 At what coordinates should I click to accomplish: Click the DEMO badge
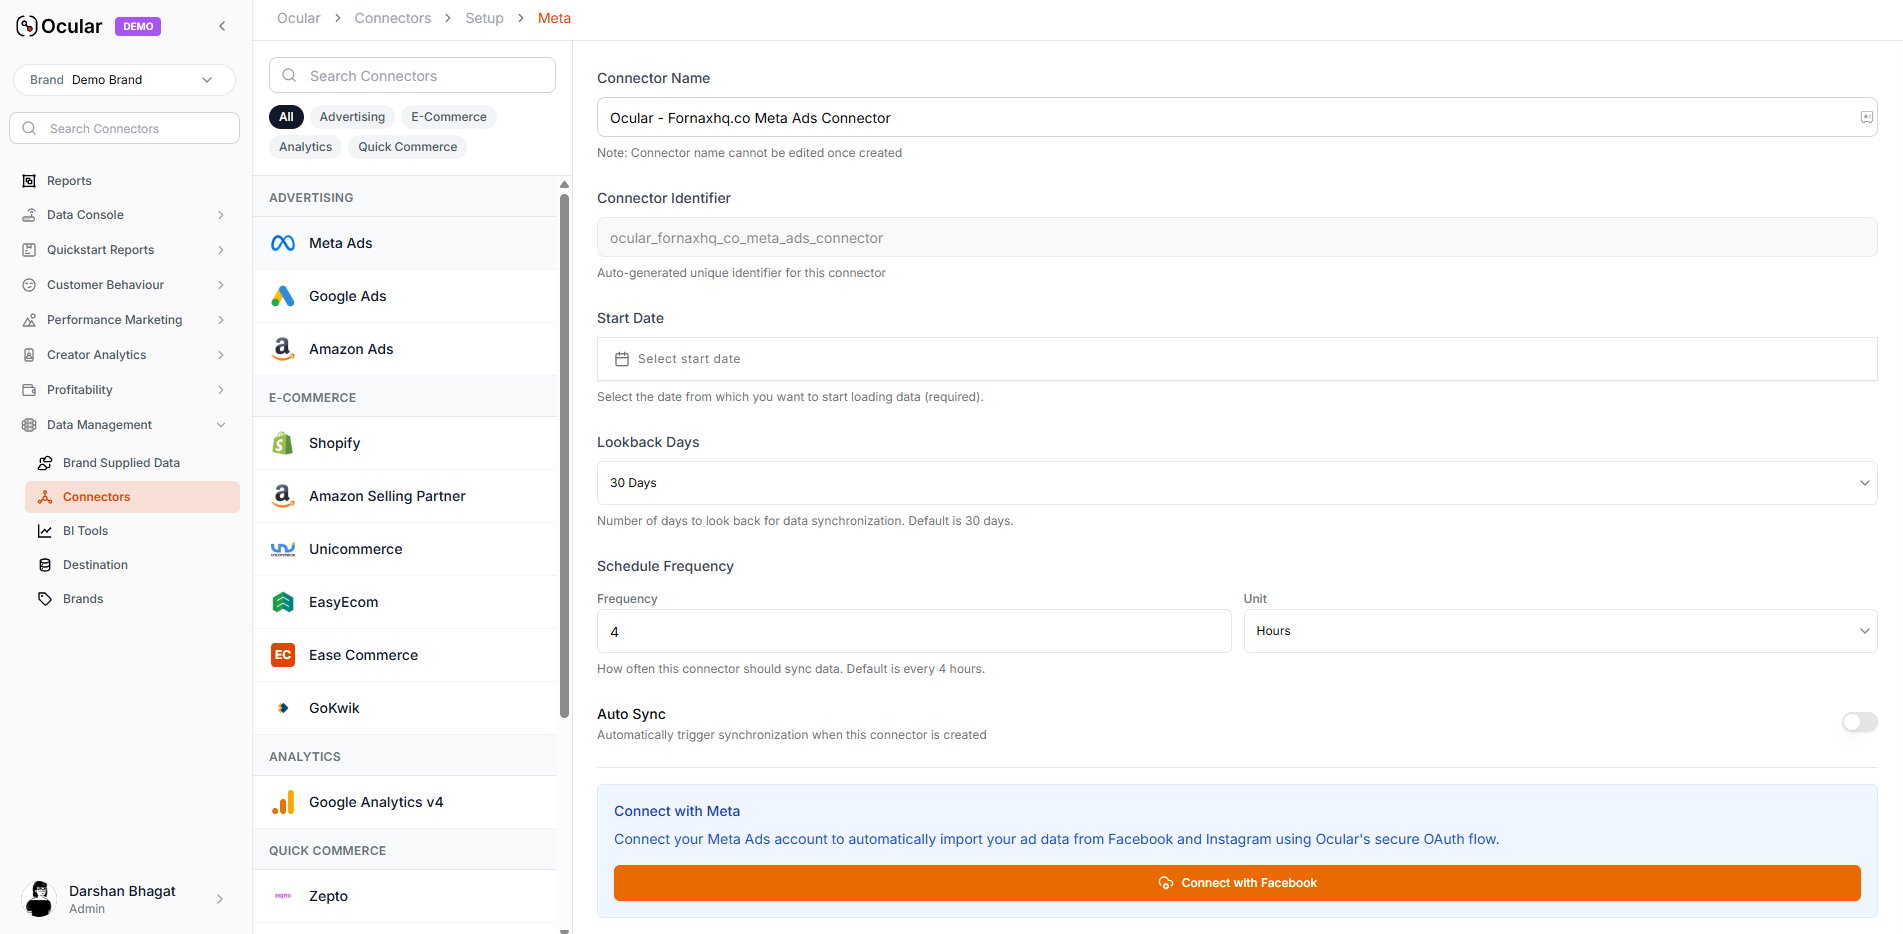coord(138,27)
